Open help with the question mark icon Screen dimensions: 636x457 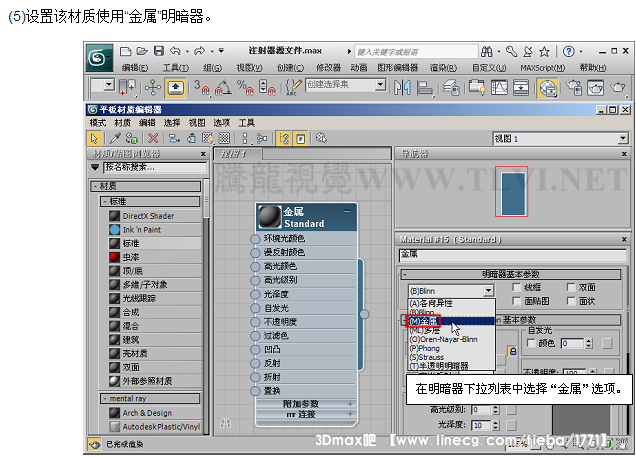click(569, 51)
